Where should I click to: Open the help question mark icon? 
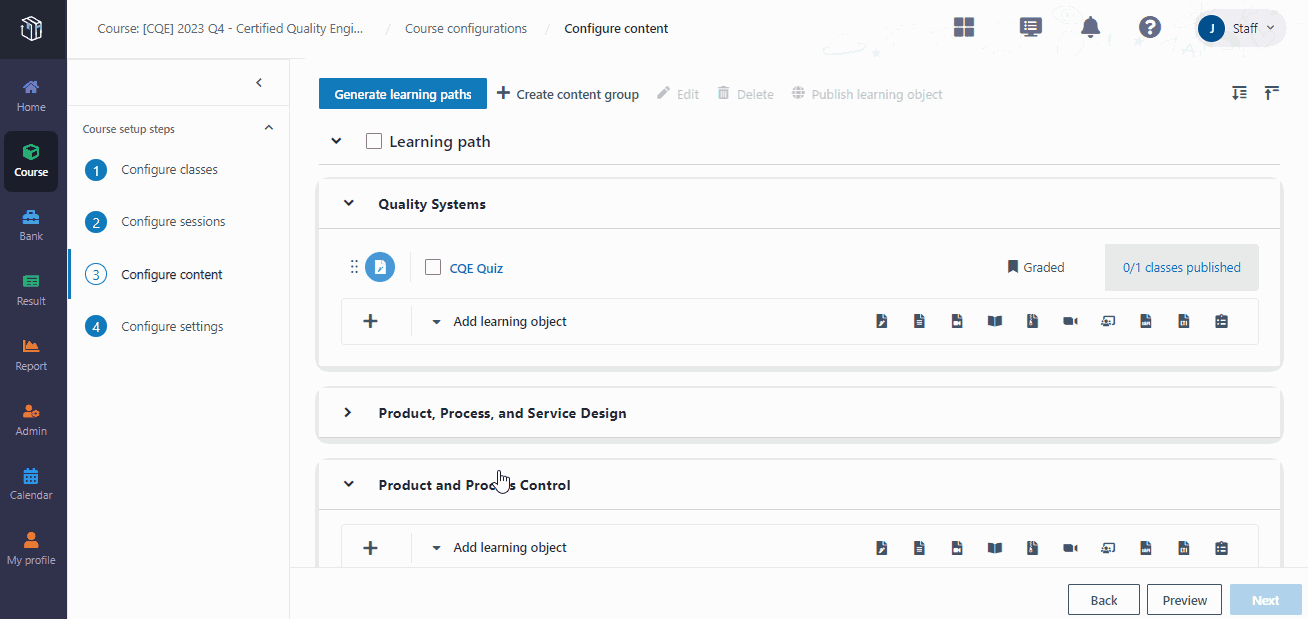coord(1150,28)
